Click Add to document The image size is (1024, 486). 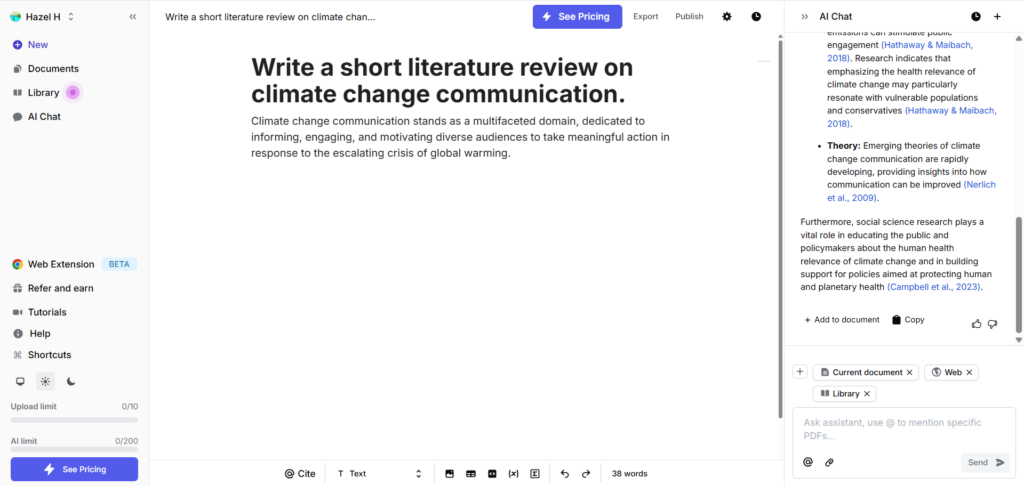point(842,320)
